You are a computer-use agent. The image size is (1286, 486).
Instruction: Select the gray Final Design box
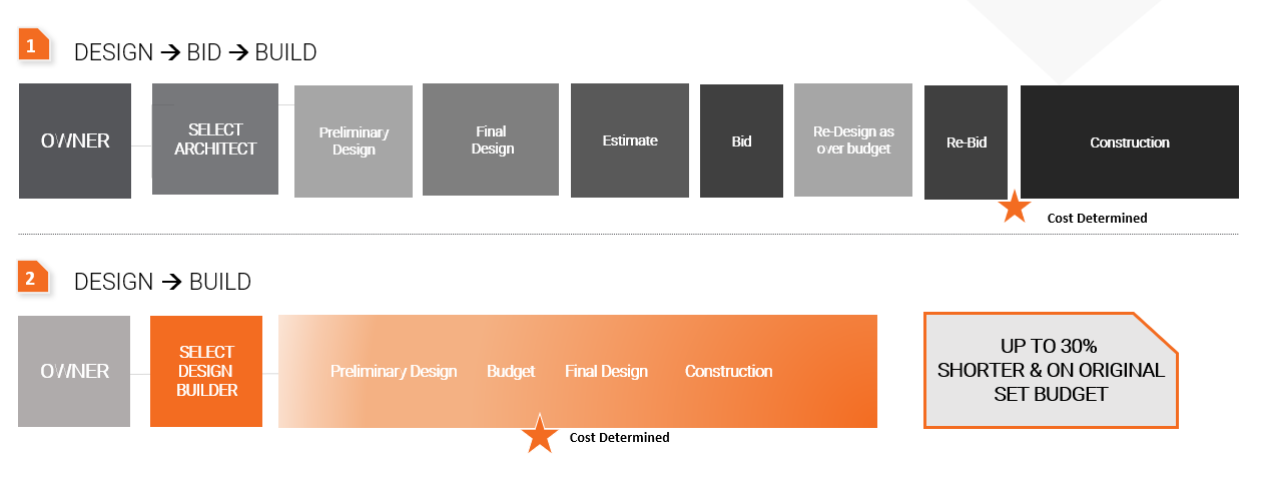(490, 139)
